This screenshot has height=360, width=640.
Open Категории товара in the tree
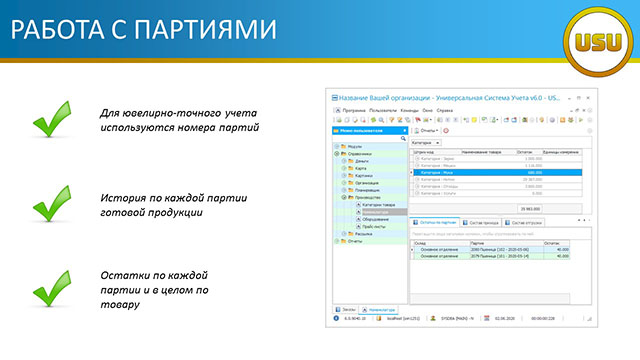tap(378, 204)
